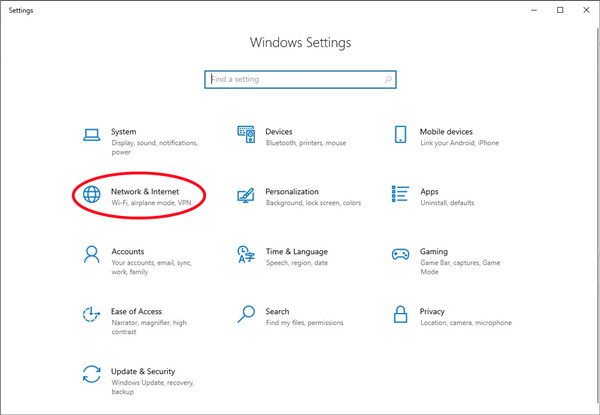Click the Personalization brush and monitor icon
Viewport: 600px width, 415px height.
(x=246, y=195)
